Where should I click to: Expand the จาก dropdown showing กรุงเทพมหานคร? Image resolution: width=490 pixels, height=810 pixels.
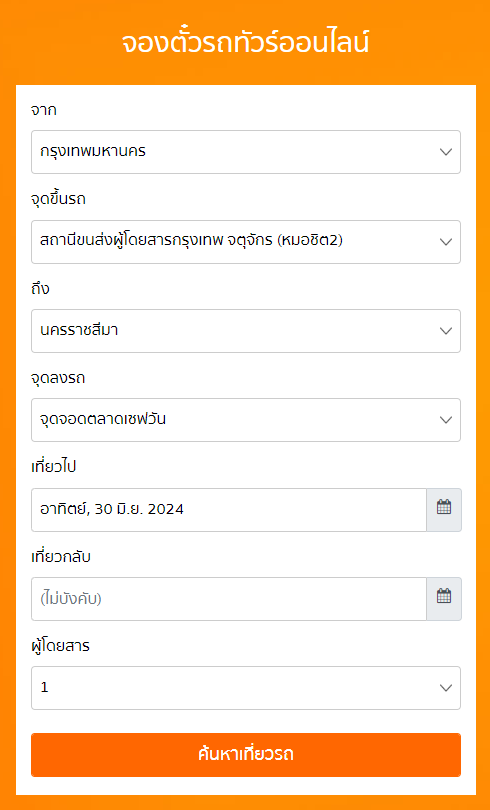pyautogui.click(x=246, y=152)
